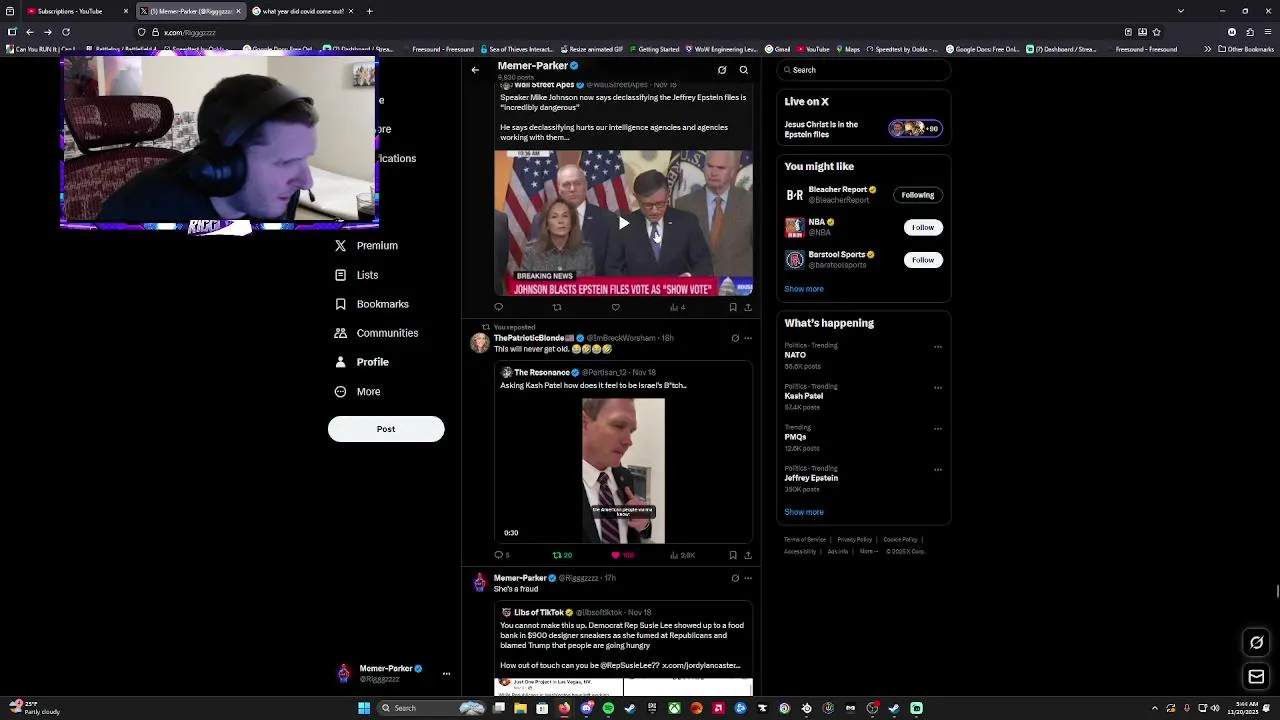The width and height of the screenshot is (1280, 720).
Task: Open more options for NATO trend
Action: [x=938, y=347]
